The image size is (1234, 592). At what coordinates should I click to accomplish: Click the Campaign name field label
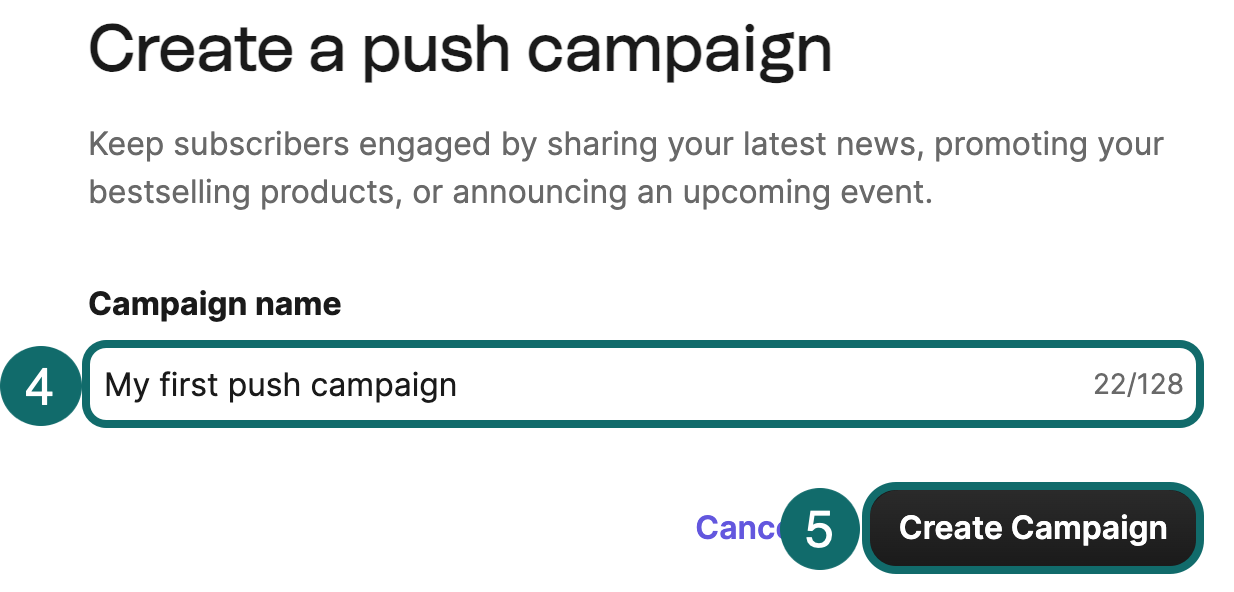point(214,304)
